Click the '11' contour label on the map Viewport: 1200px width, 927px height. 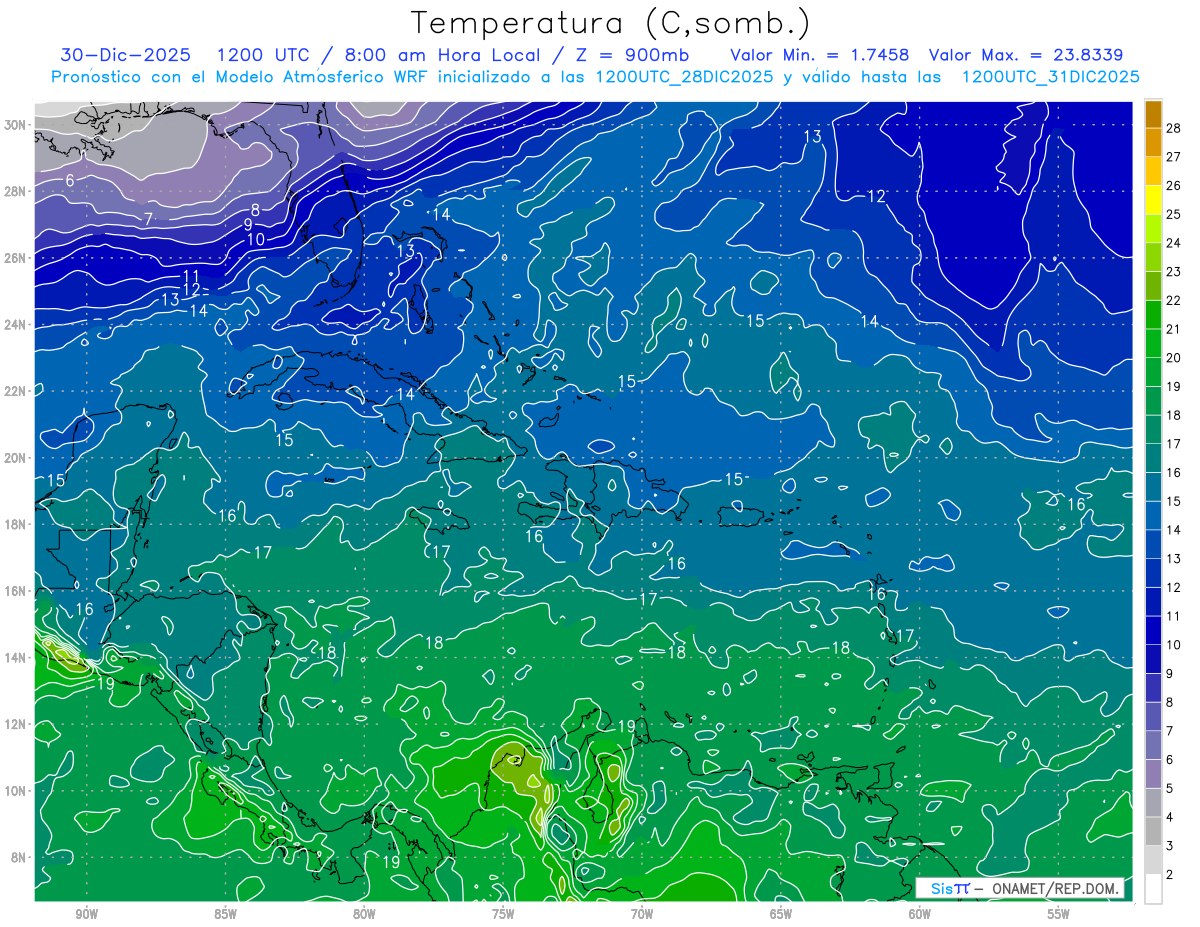[191, 276]
